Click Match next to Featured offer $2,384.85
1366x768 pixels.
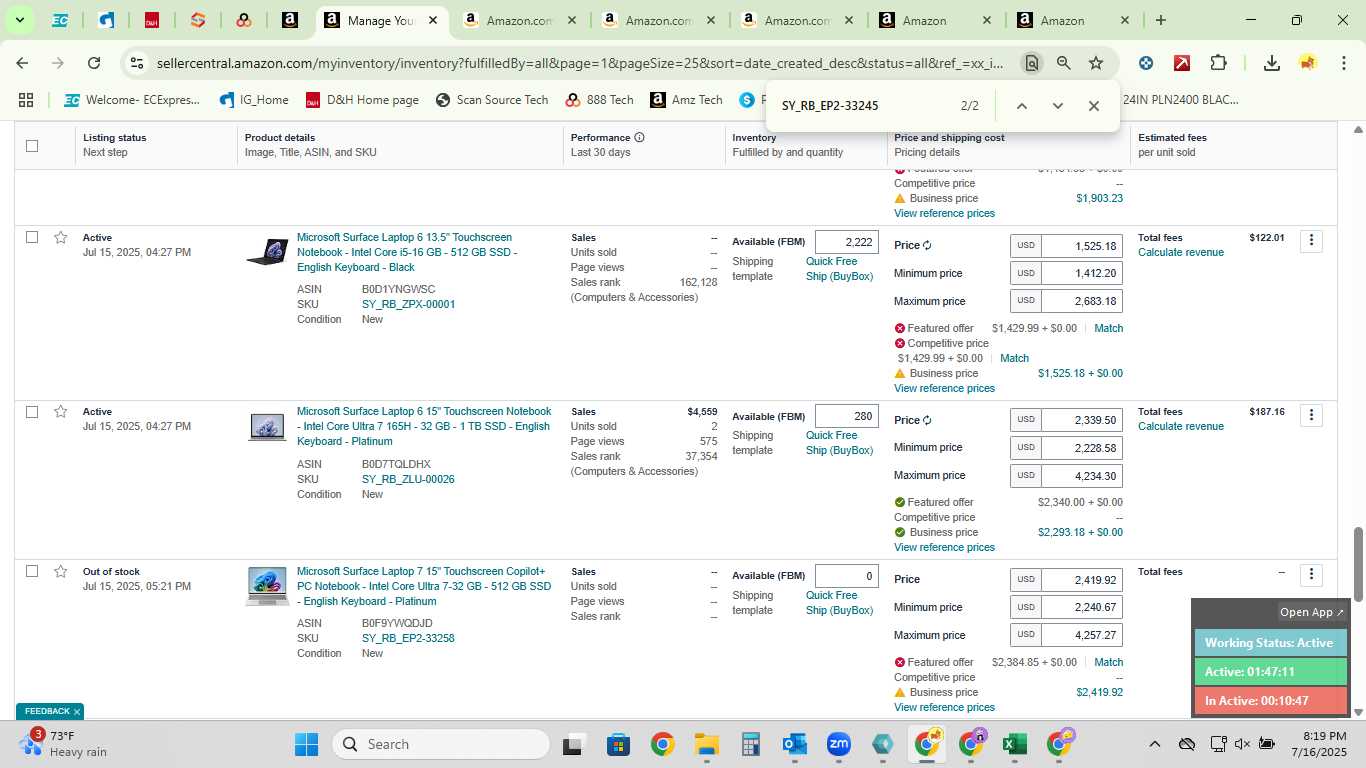point(1108,662)
